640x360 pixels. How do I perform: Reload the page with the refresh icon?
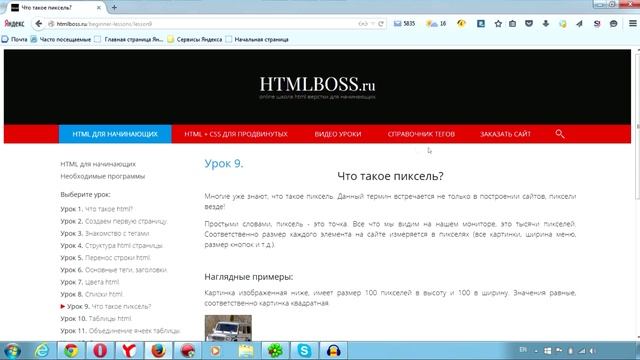click(x=381, y=24)
